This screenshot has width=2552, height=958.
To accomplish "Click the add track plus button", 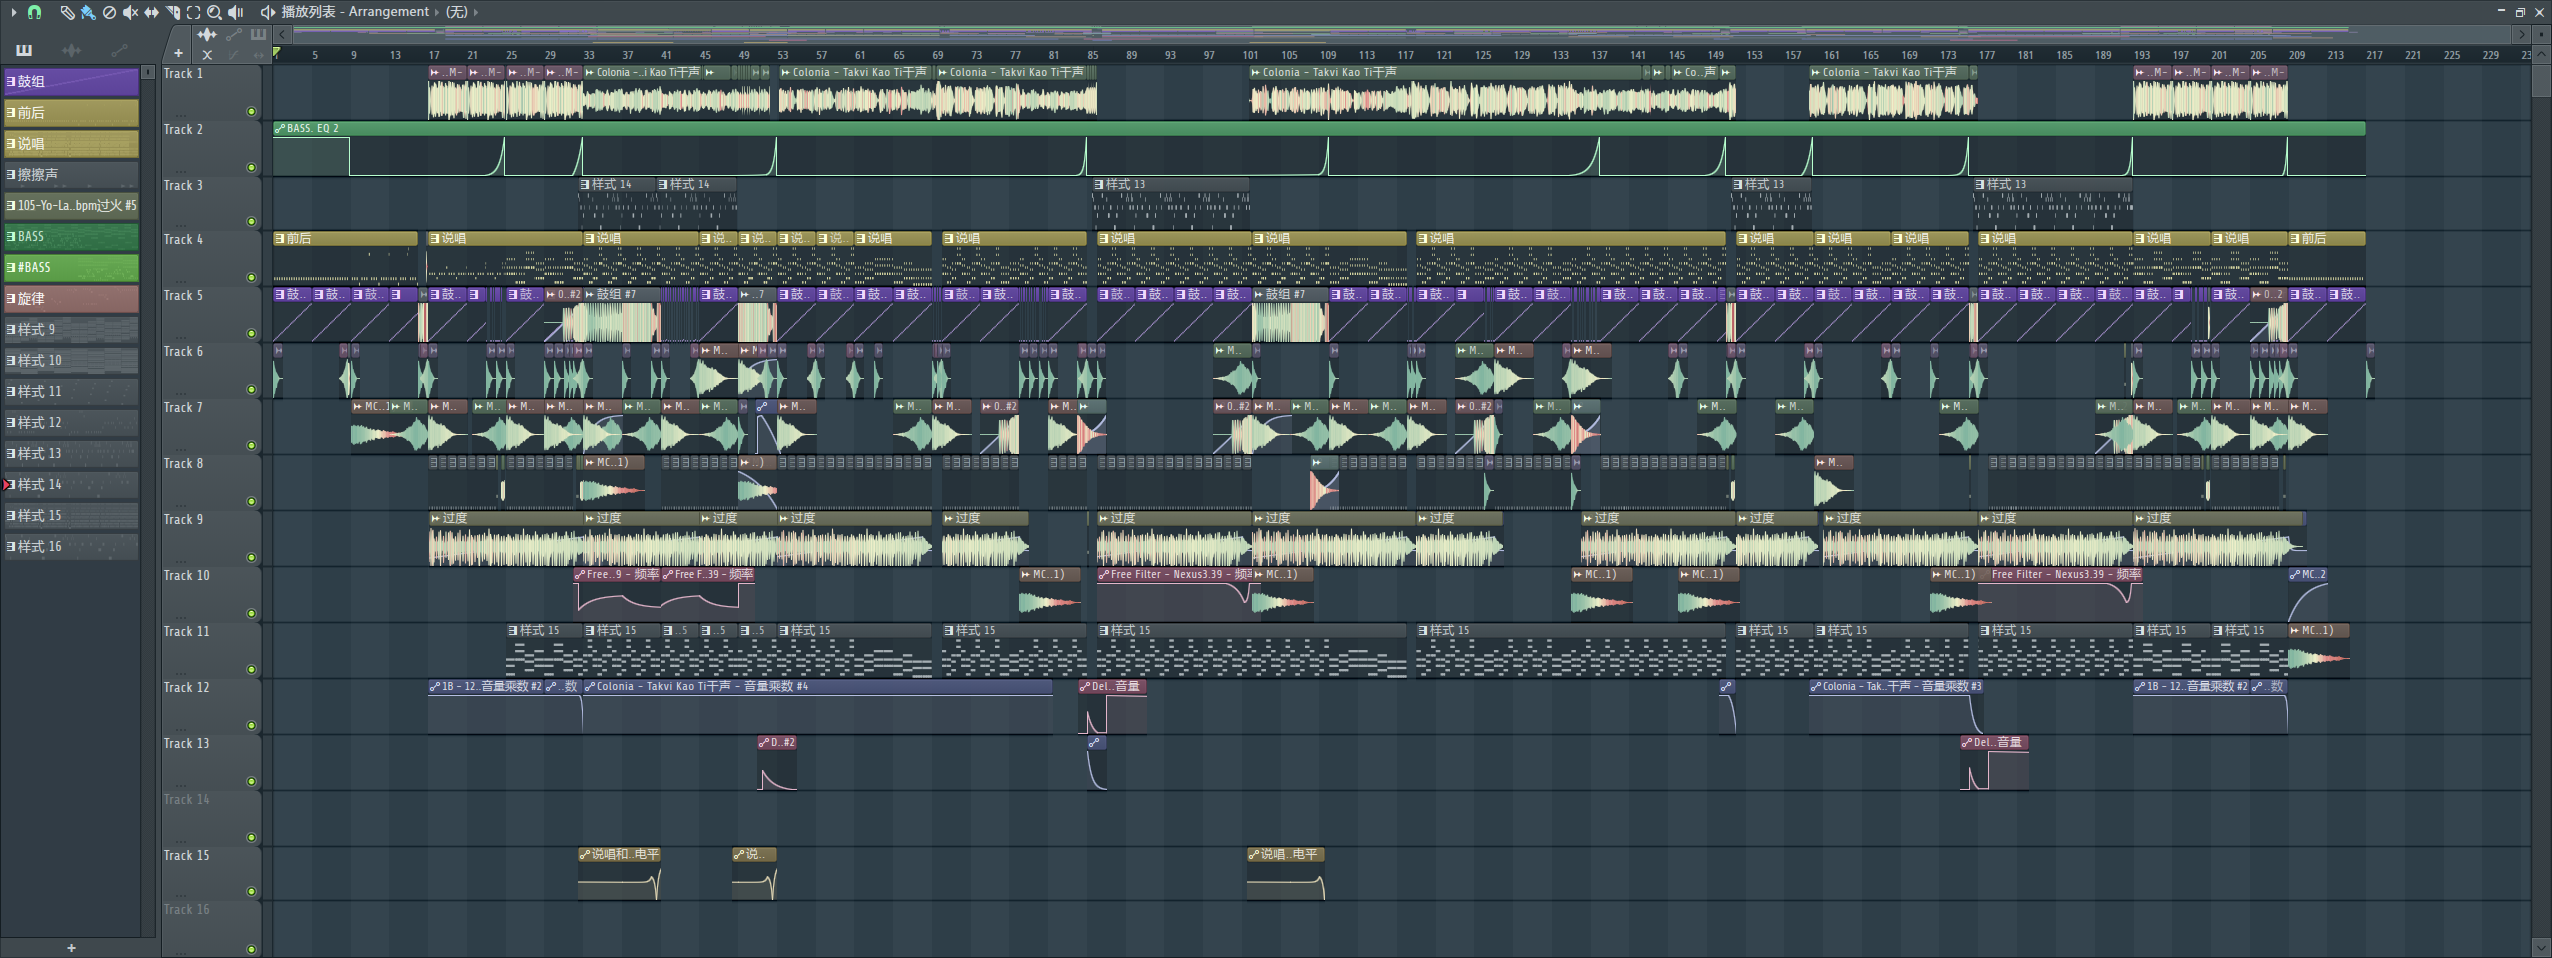I will point(178,54).
